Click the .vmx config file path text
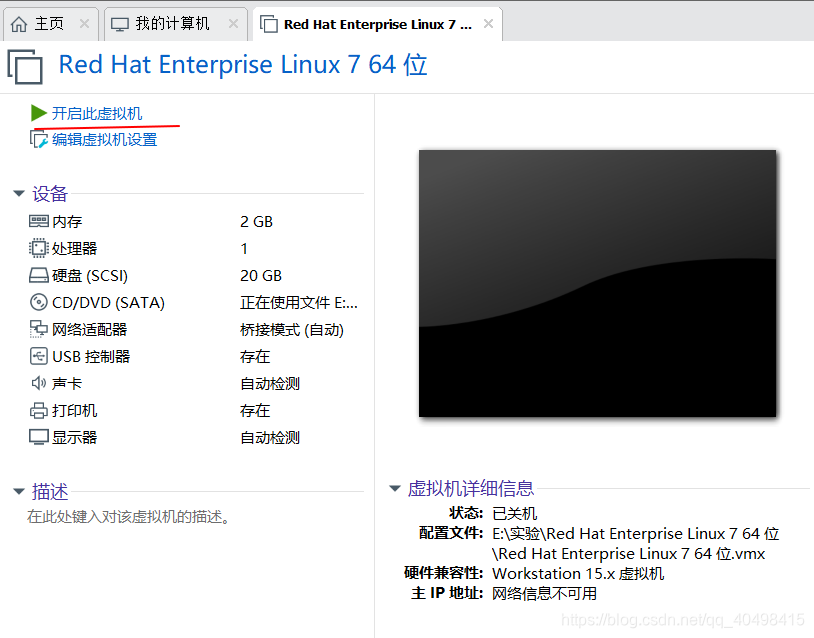 coord(635,544)
